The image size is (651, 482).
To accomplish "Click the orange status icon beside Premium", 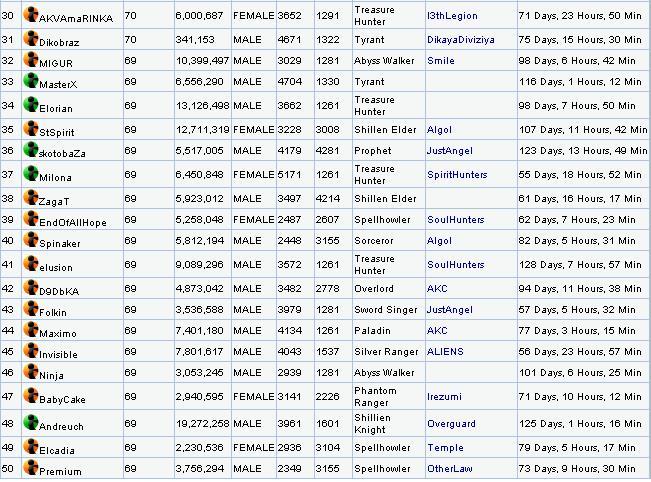I will 31,468.
